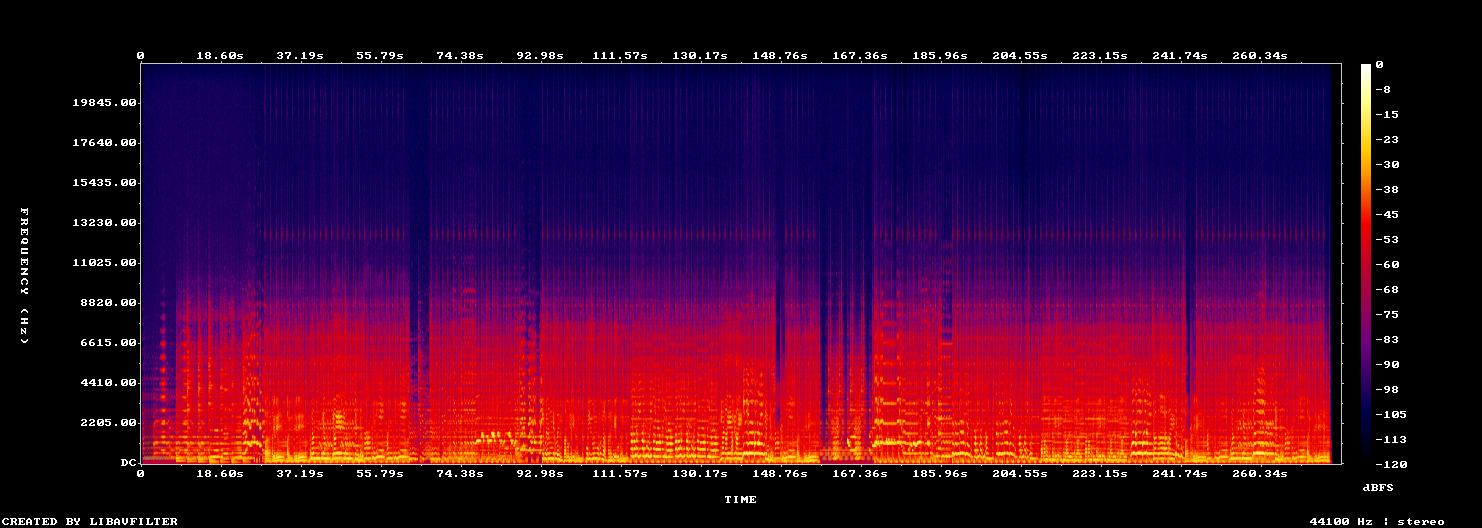The width and height of the screenshot is (1482, 528).
Task: Pick the 11025.00 frequency label
Action: tap(104, 263)
